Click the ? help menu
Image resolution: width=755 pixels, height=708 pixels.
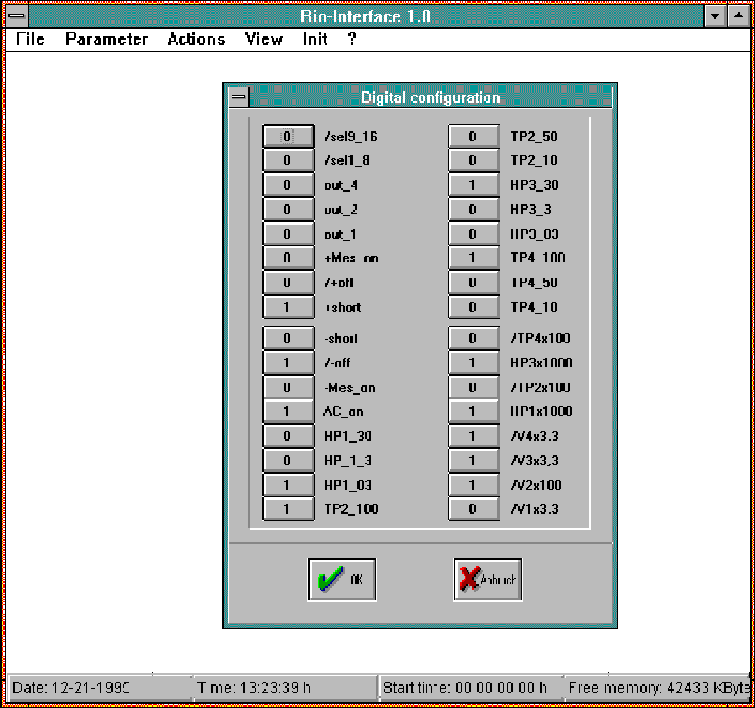[352, 40]
